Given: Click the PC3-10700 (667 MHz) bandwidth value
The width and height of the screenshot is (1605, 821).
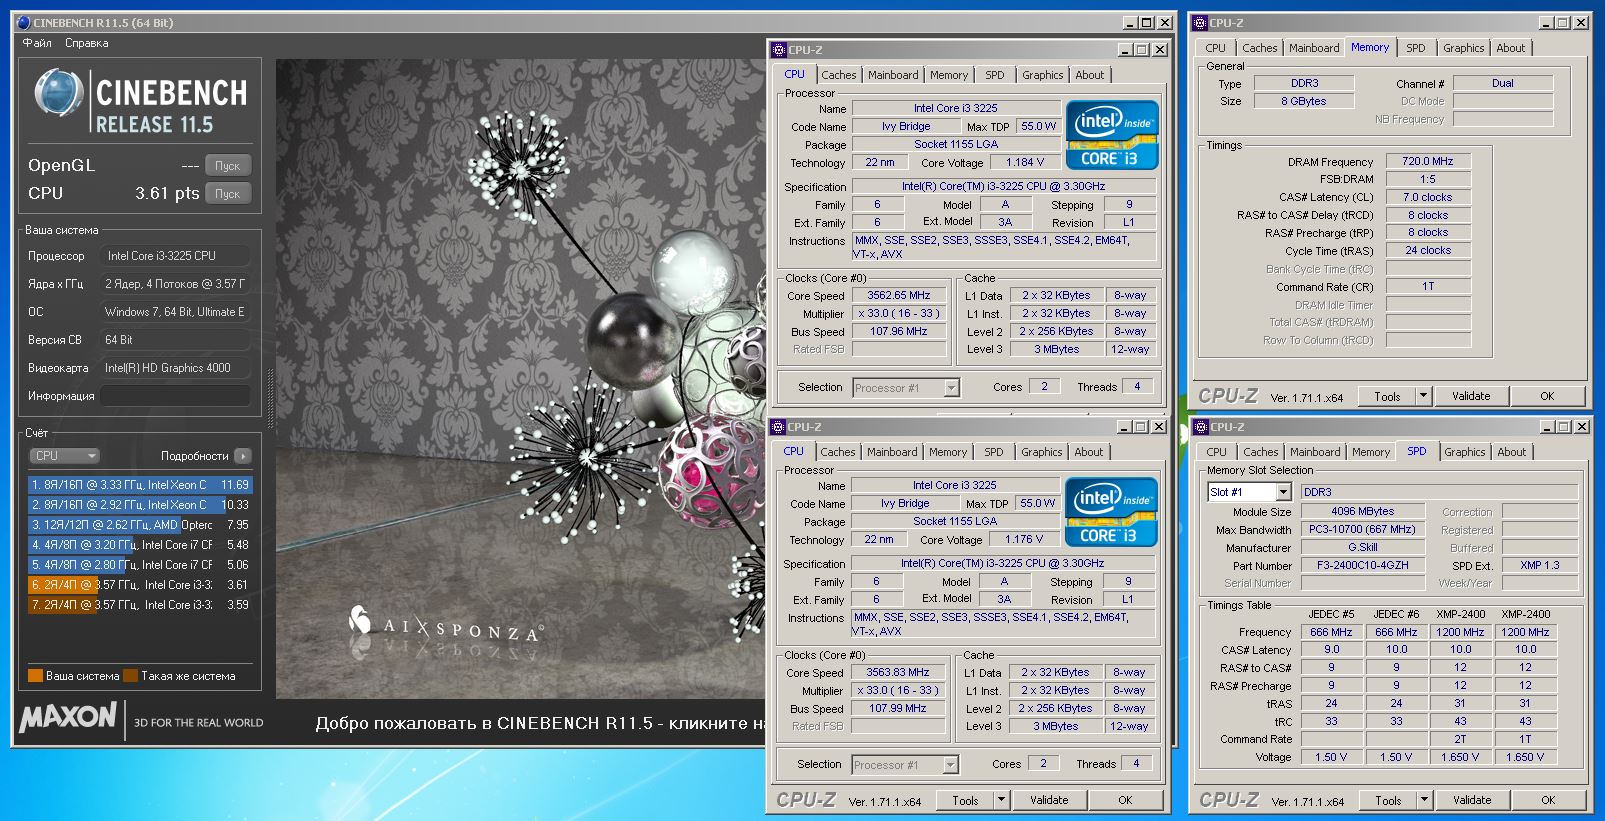Looking at the screenshot, I should [1362, 529].
